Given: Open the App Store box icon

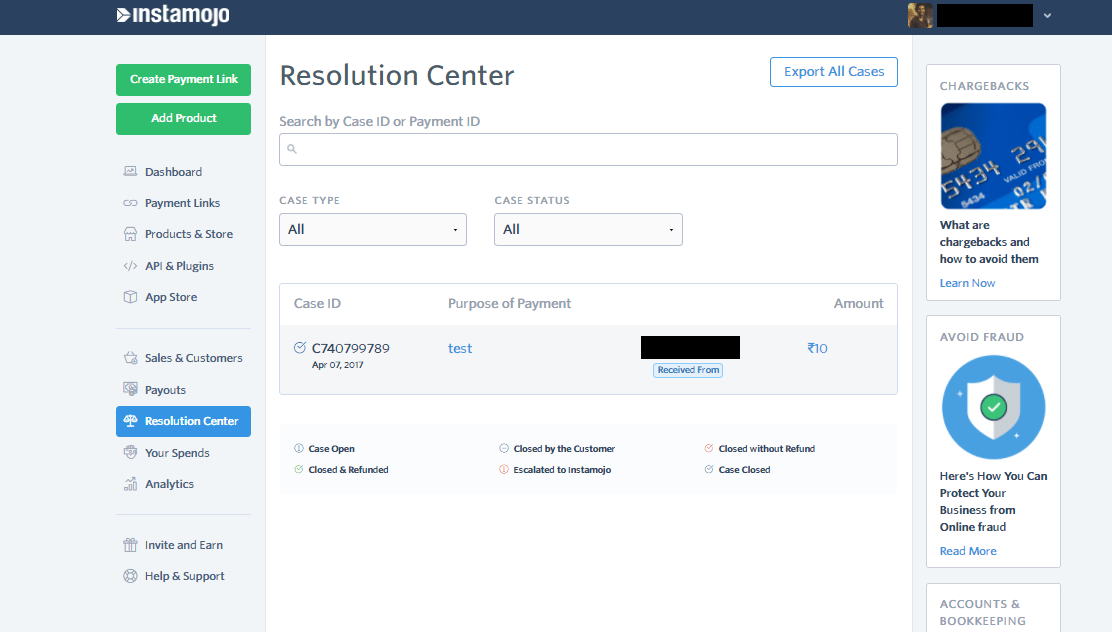Looking at the screenshot, I should [130, 296].
